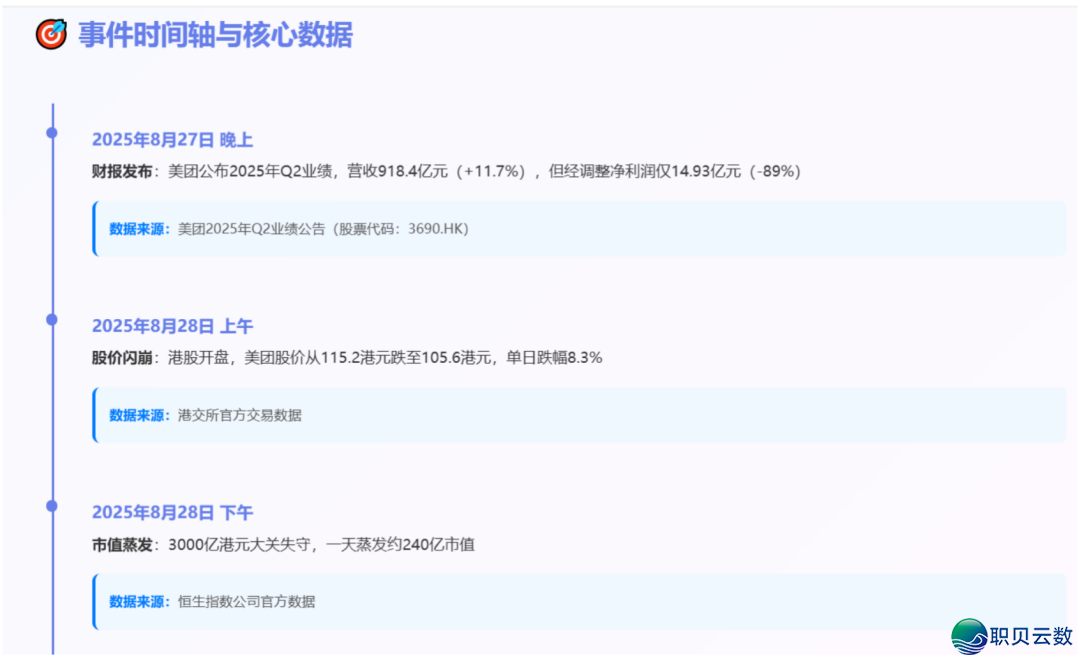This screenshot has width=1080, height=661.
Task: Click the bold label 市值蒸发
Action: (x=122, y=545)
